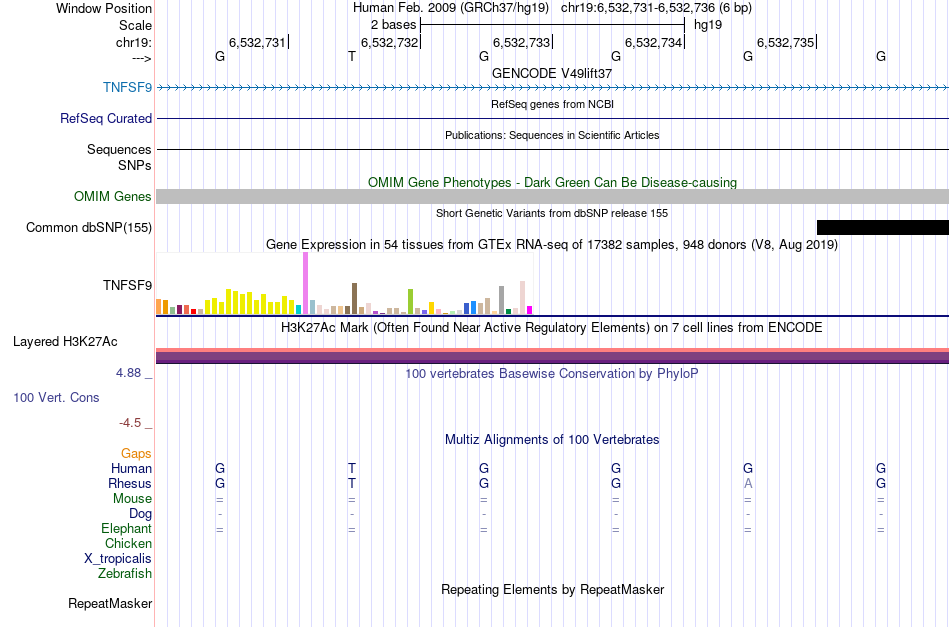Click the Mouse species row label
Image resolution: width=950 pixels, height=627 pixels.
(x=132, y=499)
